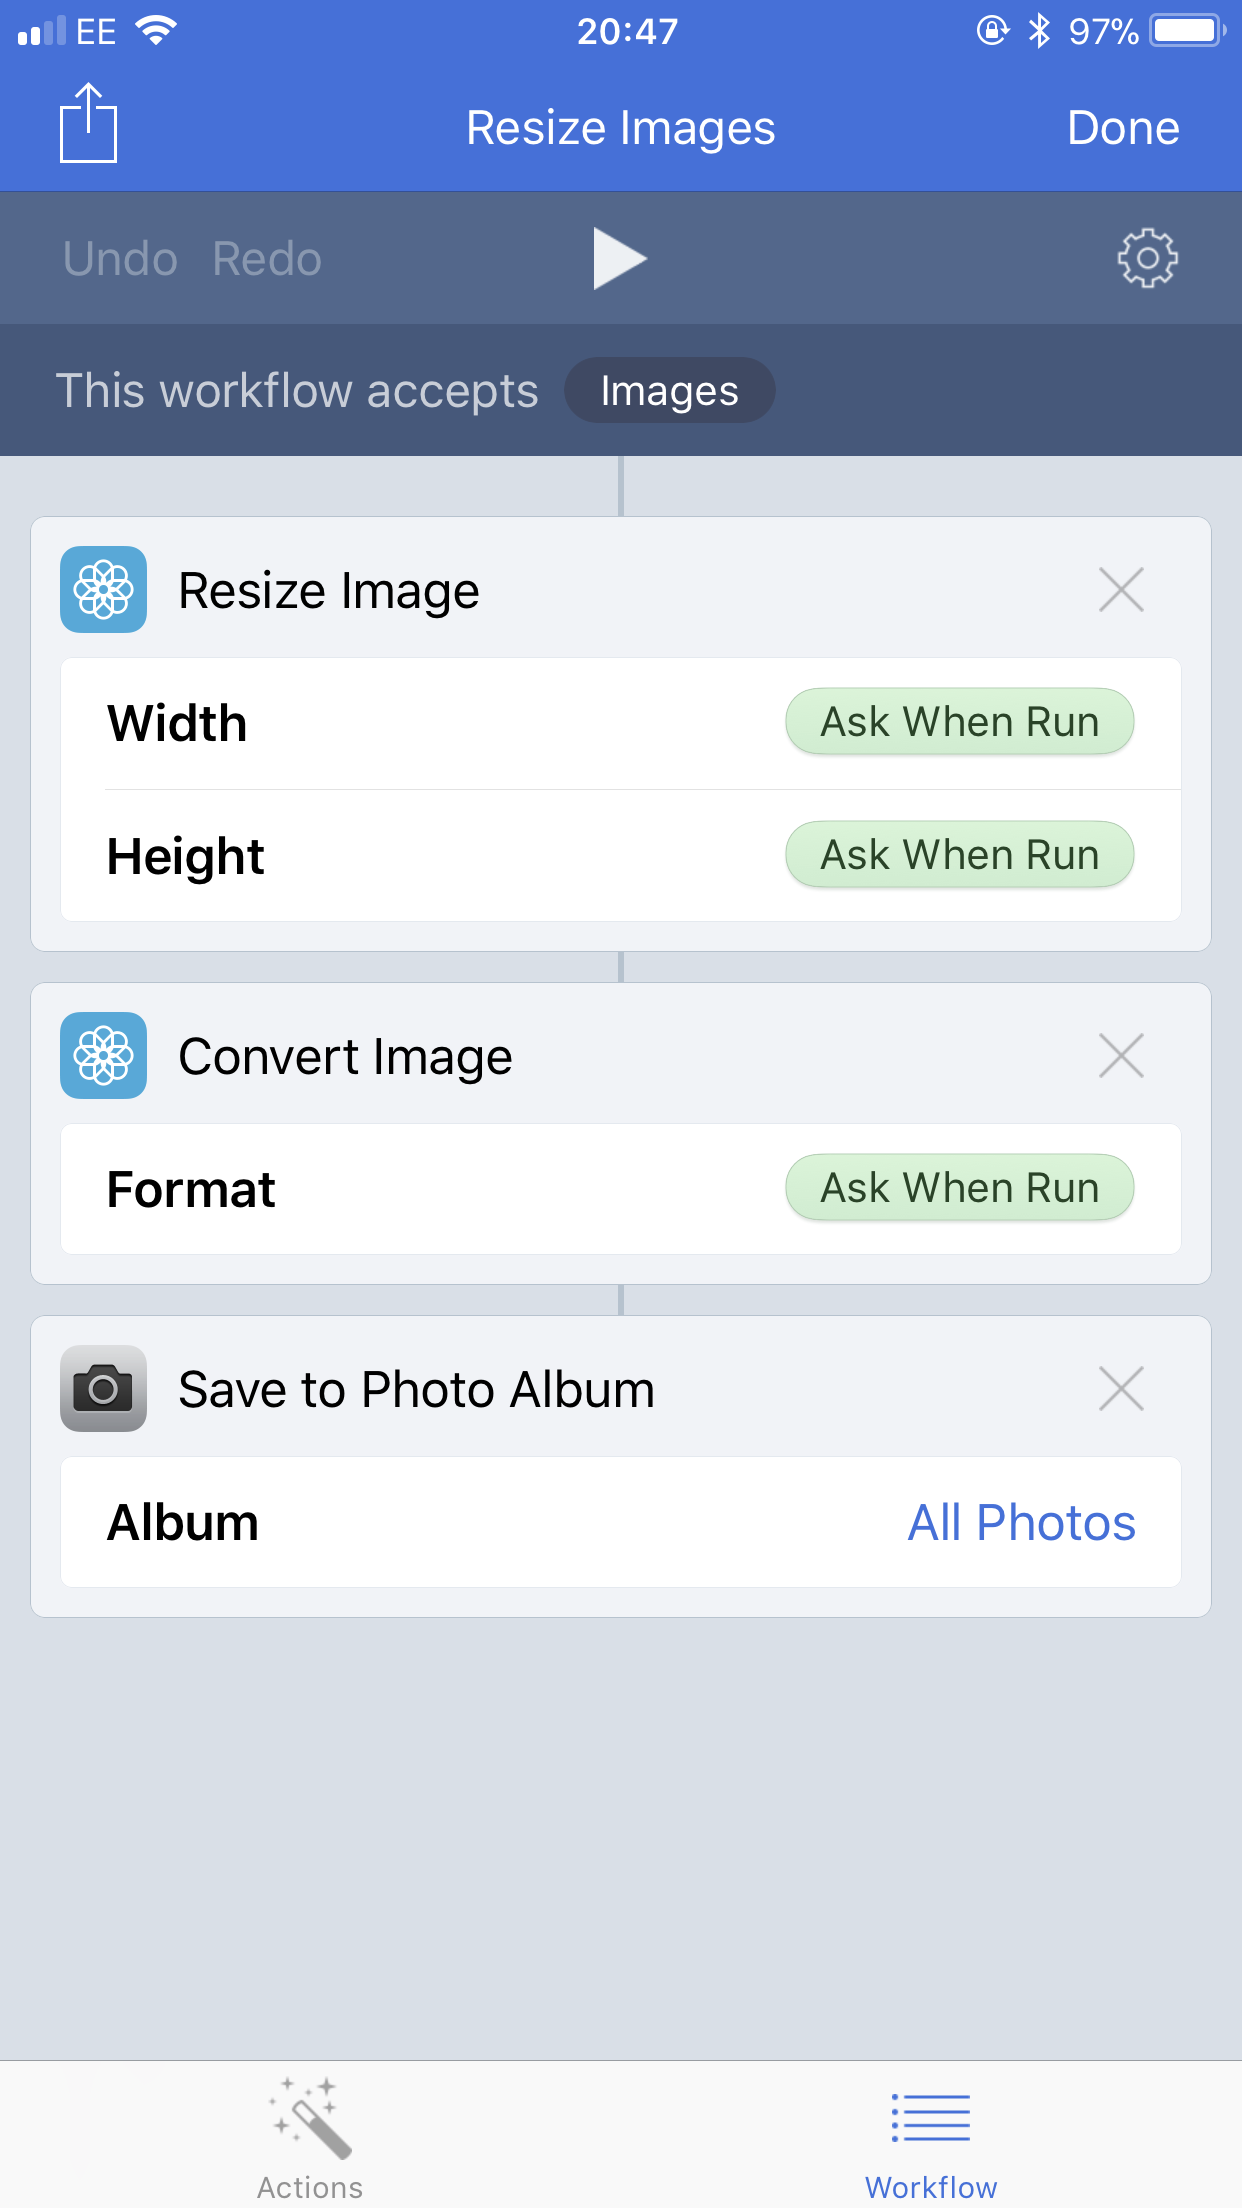This screenshot has width=1242, height=2208.
Task: Remove the Resize Image action
Action: point(1121,589)
